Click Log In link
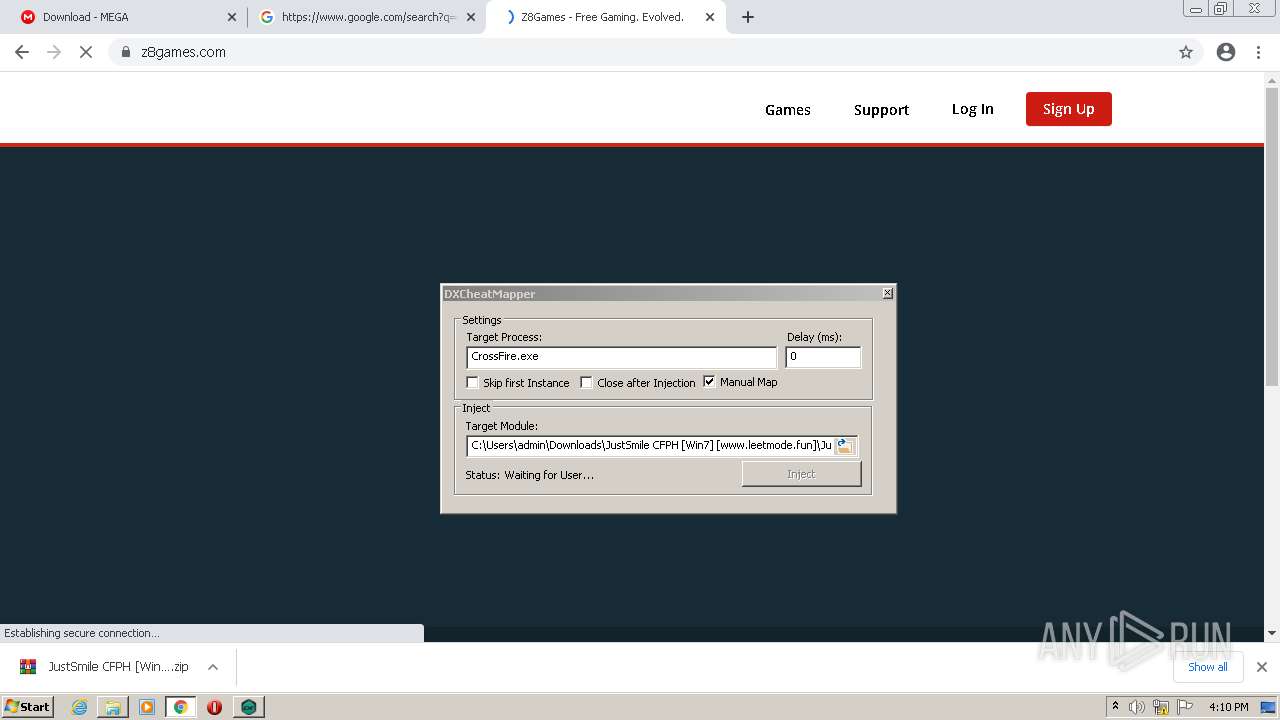 pos(972,109)
